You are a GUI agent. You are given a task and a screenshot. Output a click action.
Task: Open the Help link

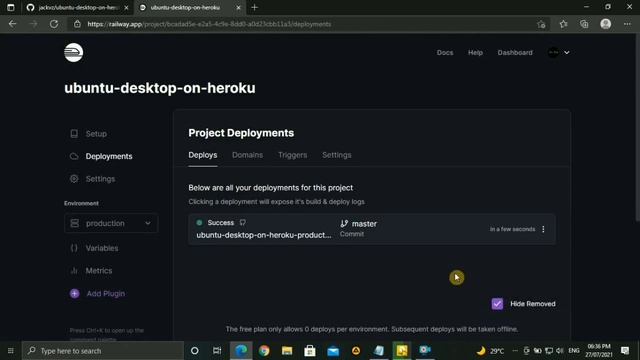475,53
